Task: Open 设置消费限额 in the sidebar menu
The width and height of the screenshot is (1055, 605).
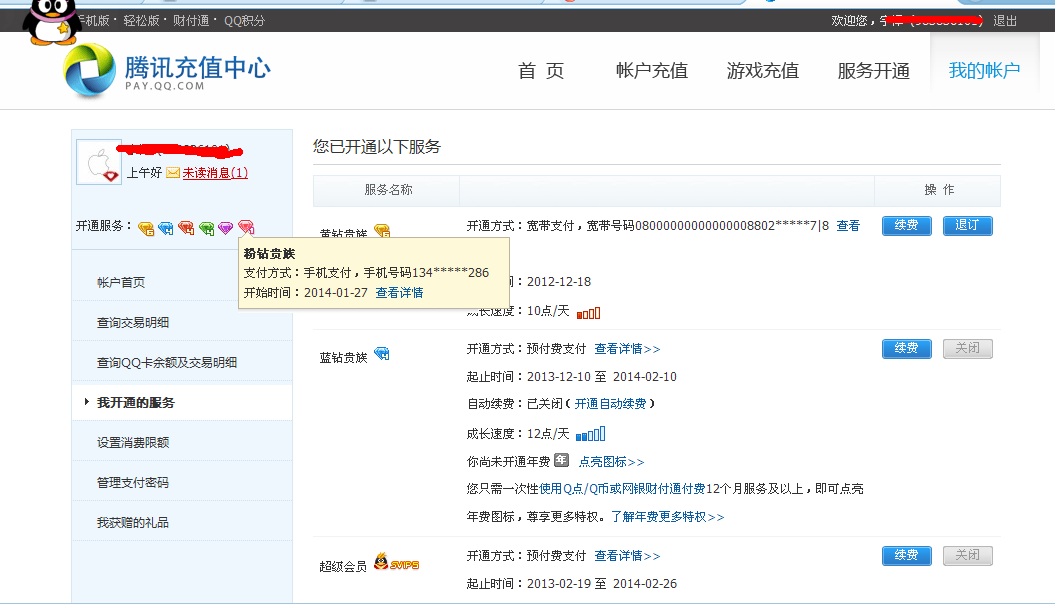Action: click(133, 443)
